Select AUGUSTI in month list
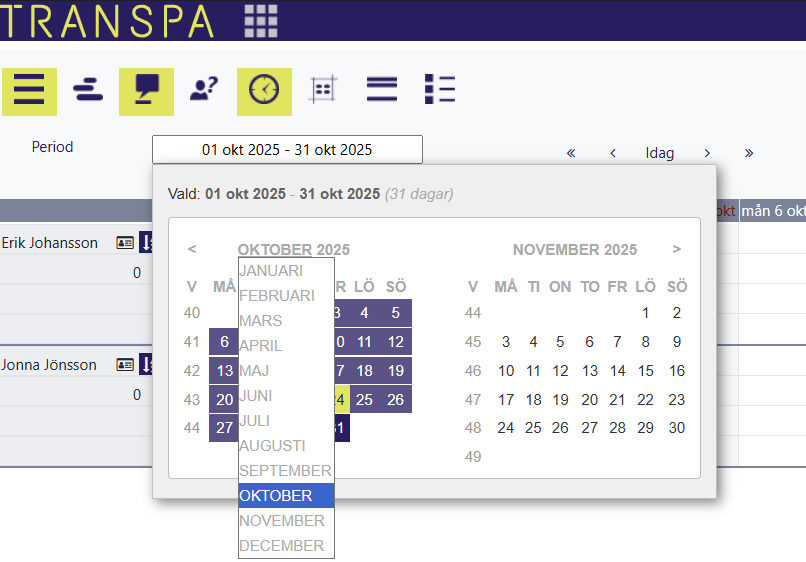The image size is (806, 562). pyautogui.click(x=286, y=446)
